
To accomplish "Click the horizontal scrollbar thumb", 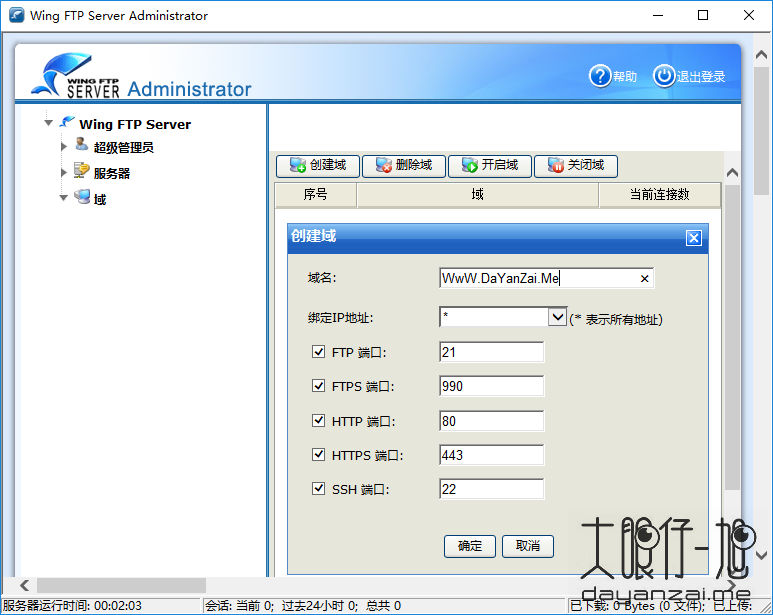I will [x=121, y=585].
